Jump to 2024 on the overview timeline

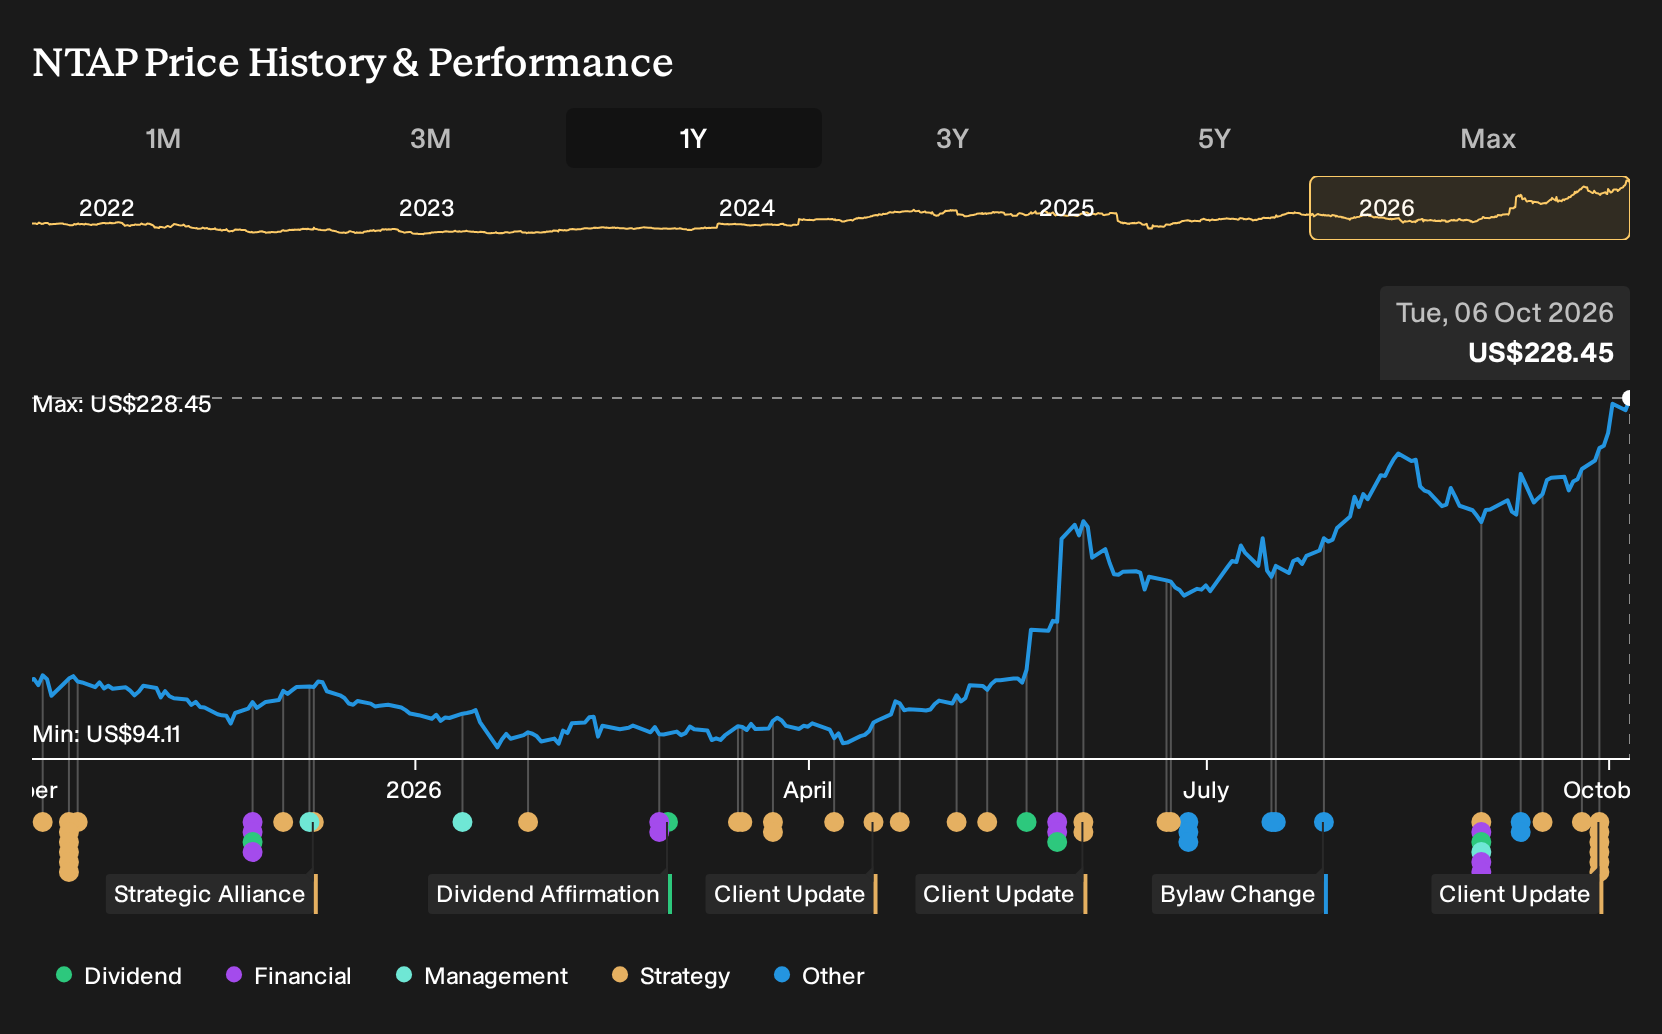pos(747,208)
